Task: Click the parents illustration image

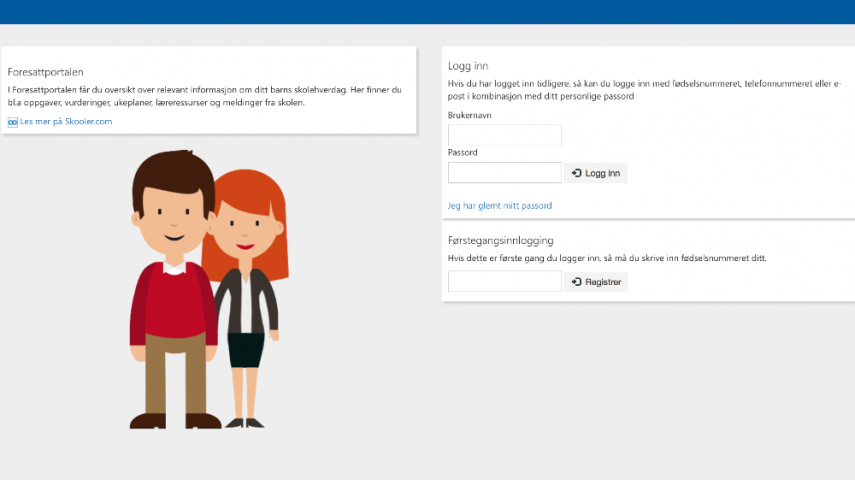Action: tap(209, 289)
